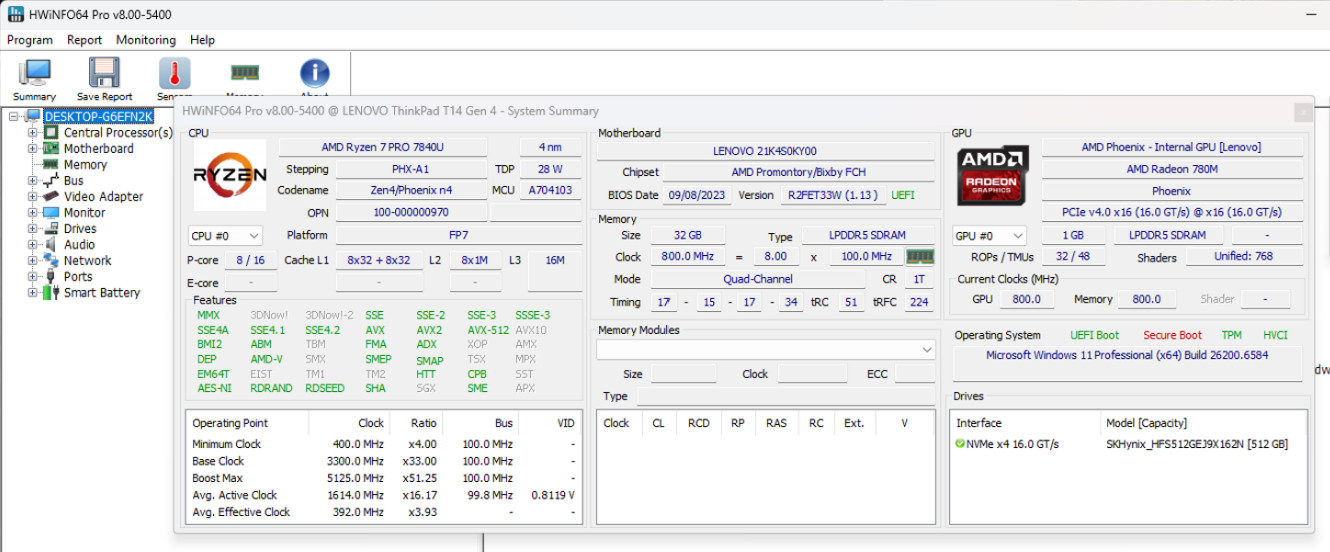Click the green check icon beside NVMe x4
The image size is (1330, 552).
(x=960, y=444)
